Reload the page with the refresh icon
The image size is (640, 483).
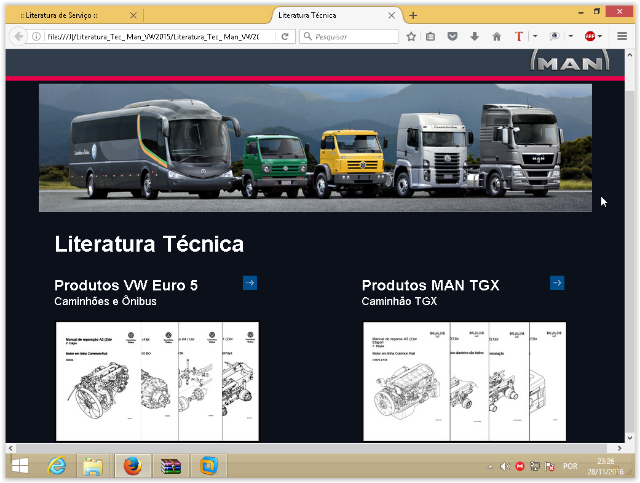285,36
